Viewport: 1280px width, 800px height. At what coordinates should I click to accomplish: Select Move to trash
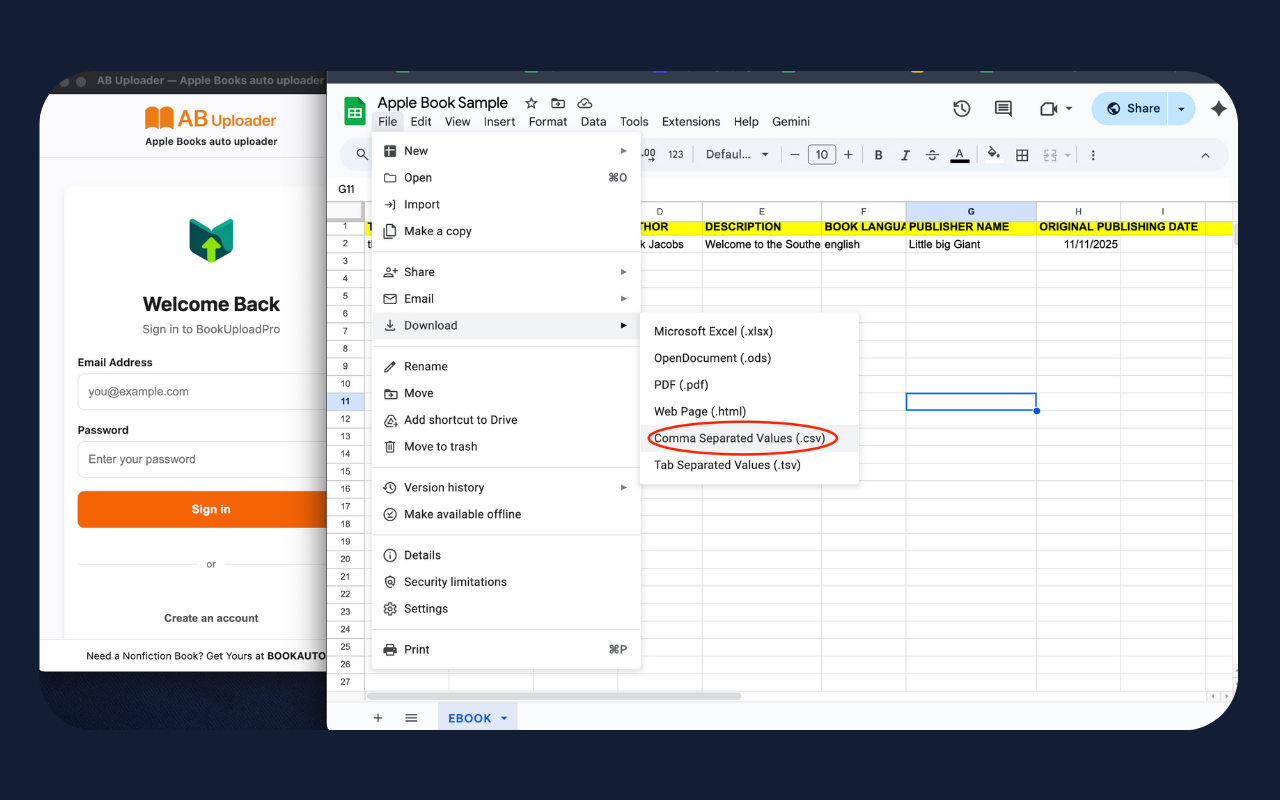506,447
